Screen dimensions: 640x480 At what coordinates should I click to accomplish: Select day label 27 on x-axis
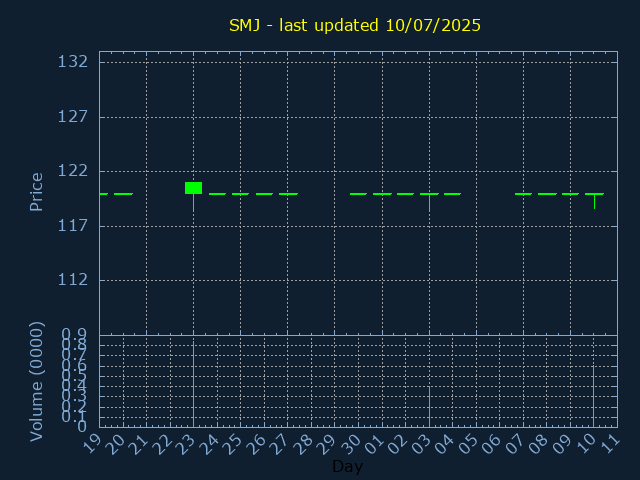pyautogui.click(x=282, y=443)
